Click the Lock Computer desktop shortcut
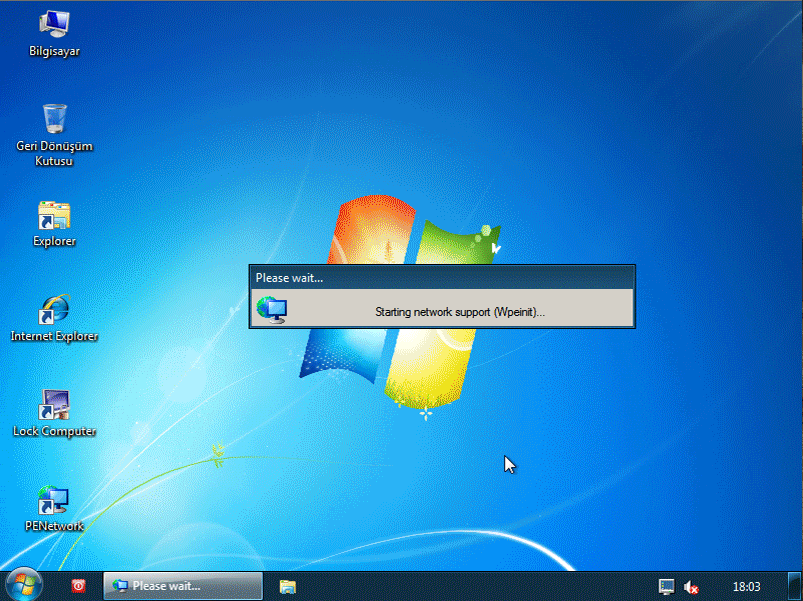This screenshot has width=803, height=601. pos(54,405)
